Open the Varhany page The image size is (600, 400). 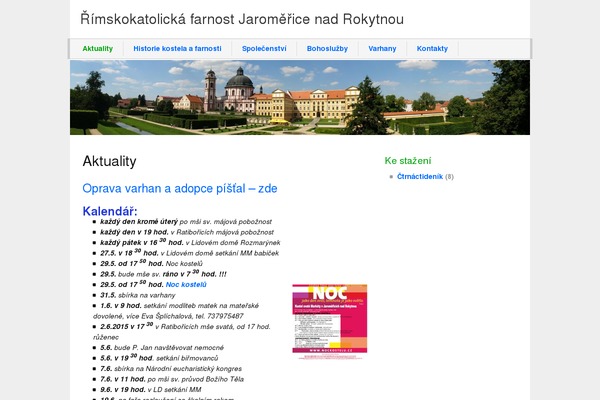pyautogui.click(x=382, y=49)
